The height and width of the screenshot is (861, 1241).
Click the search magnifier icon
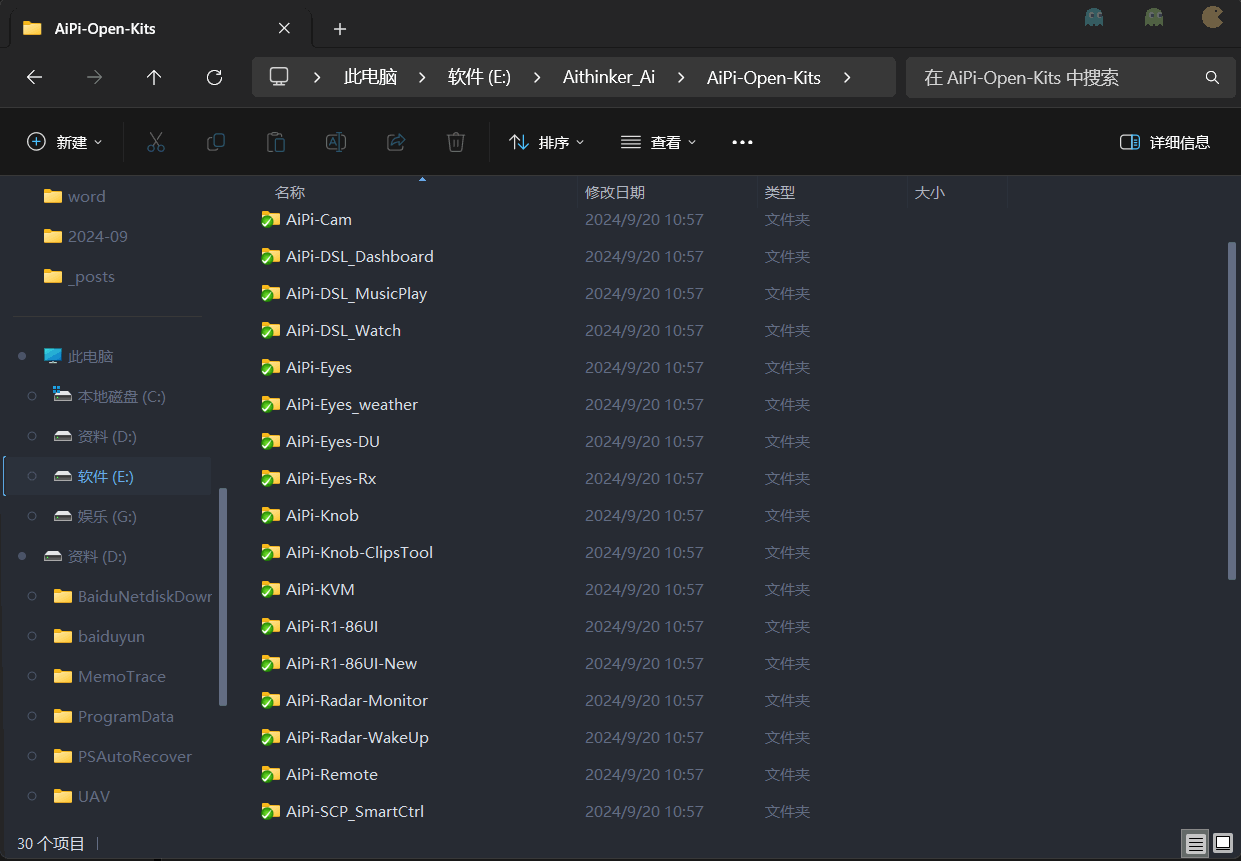click(1212, 77)
